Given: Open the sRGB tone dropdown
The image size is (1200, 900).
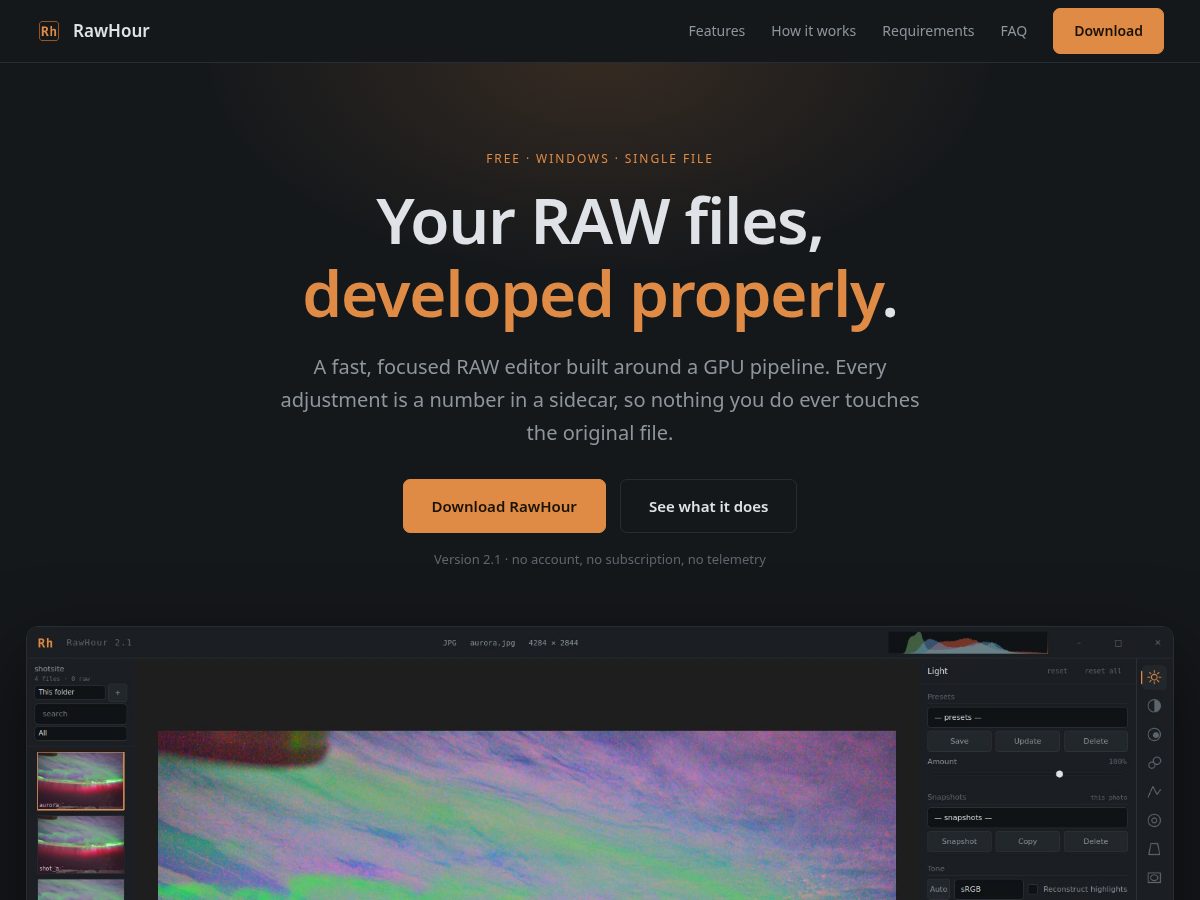Looking at the screenshot, I should coord(988,889).
